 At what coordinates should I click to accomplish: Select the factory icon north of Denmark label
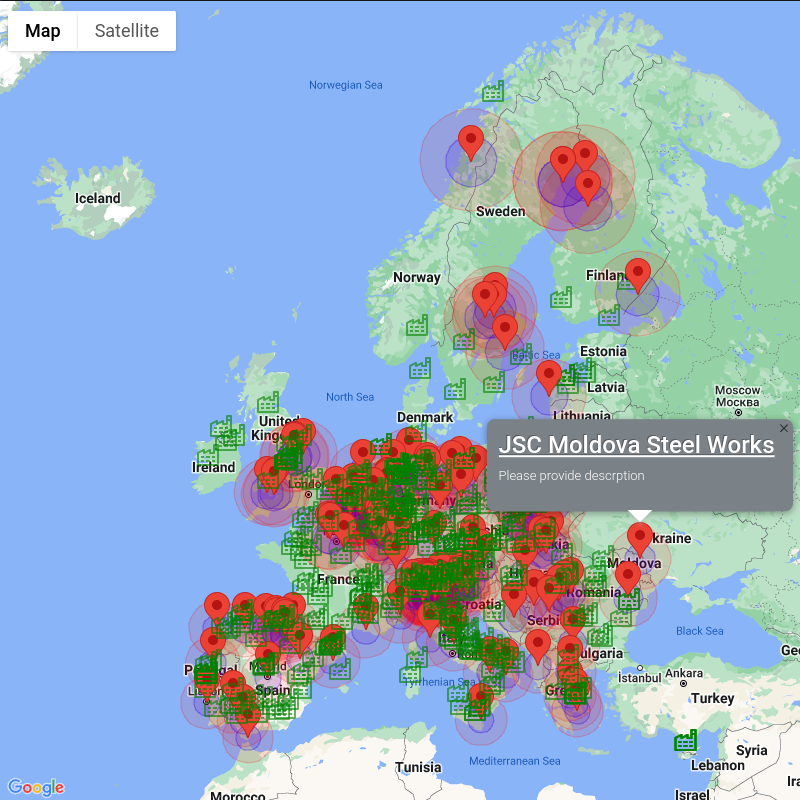[x=420, y=368]
